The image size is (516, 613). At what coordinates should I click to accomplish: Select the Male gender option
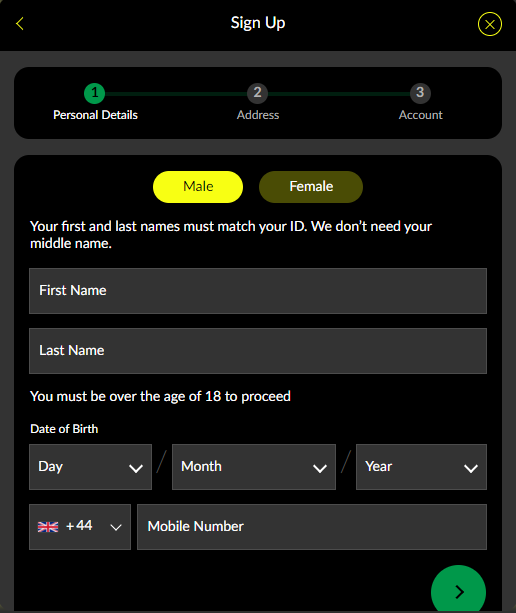pyautogui.click(x=198, y=187)
